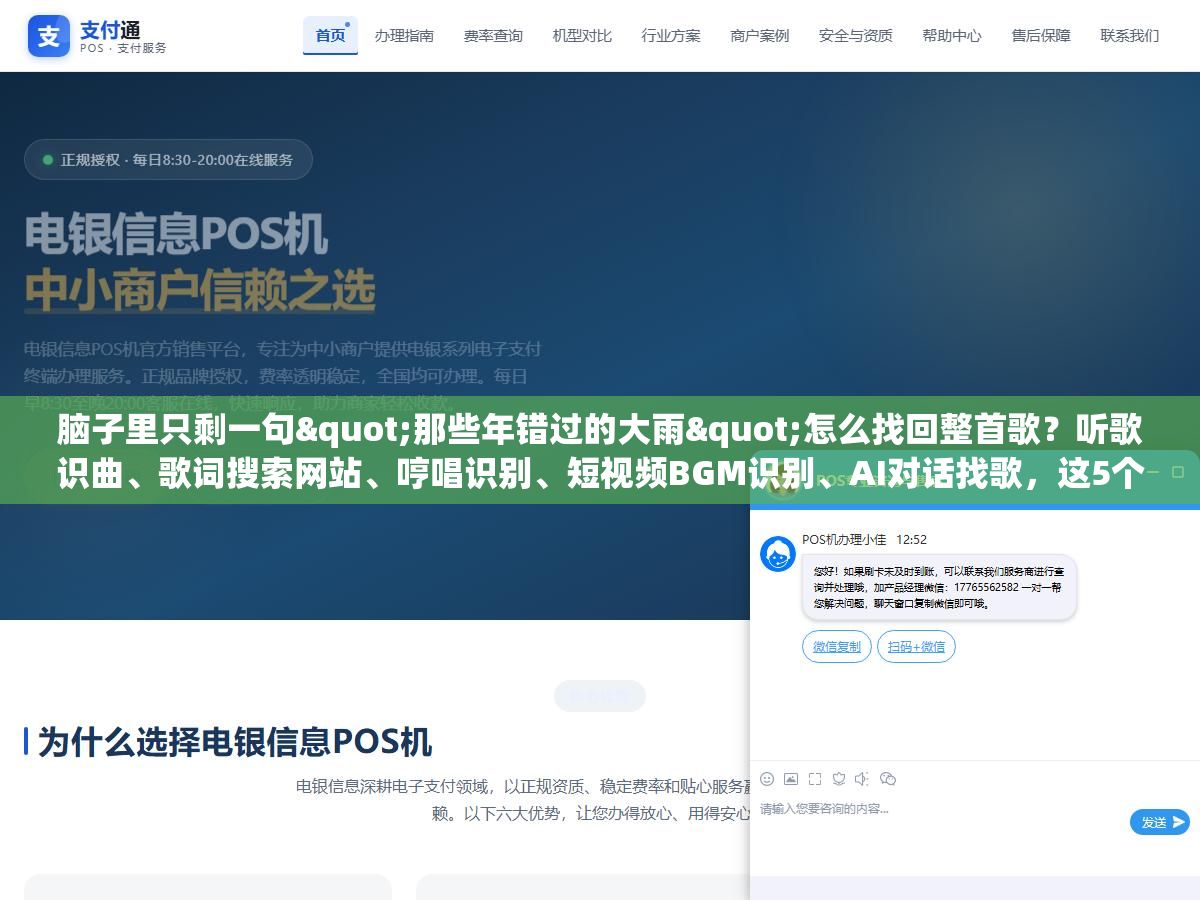
Task: Click the chat message bubble with phone number
Action: (x=939, y=587)
